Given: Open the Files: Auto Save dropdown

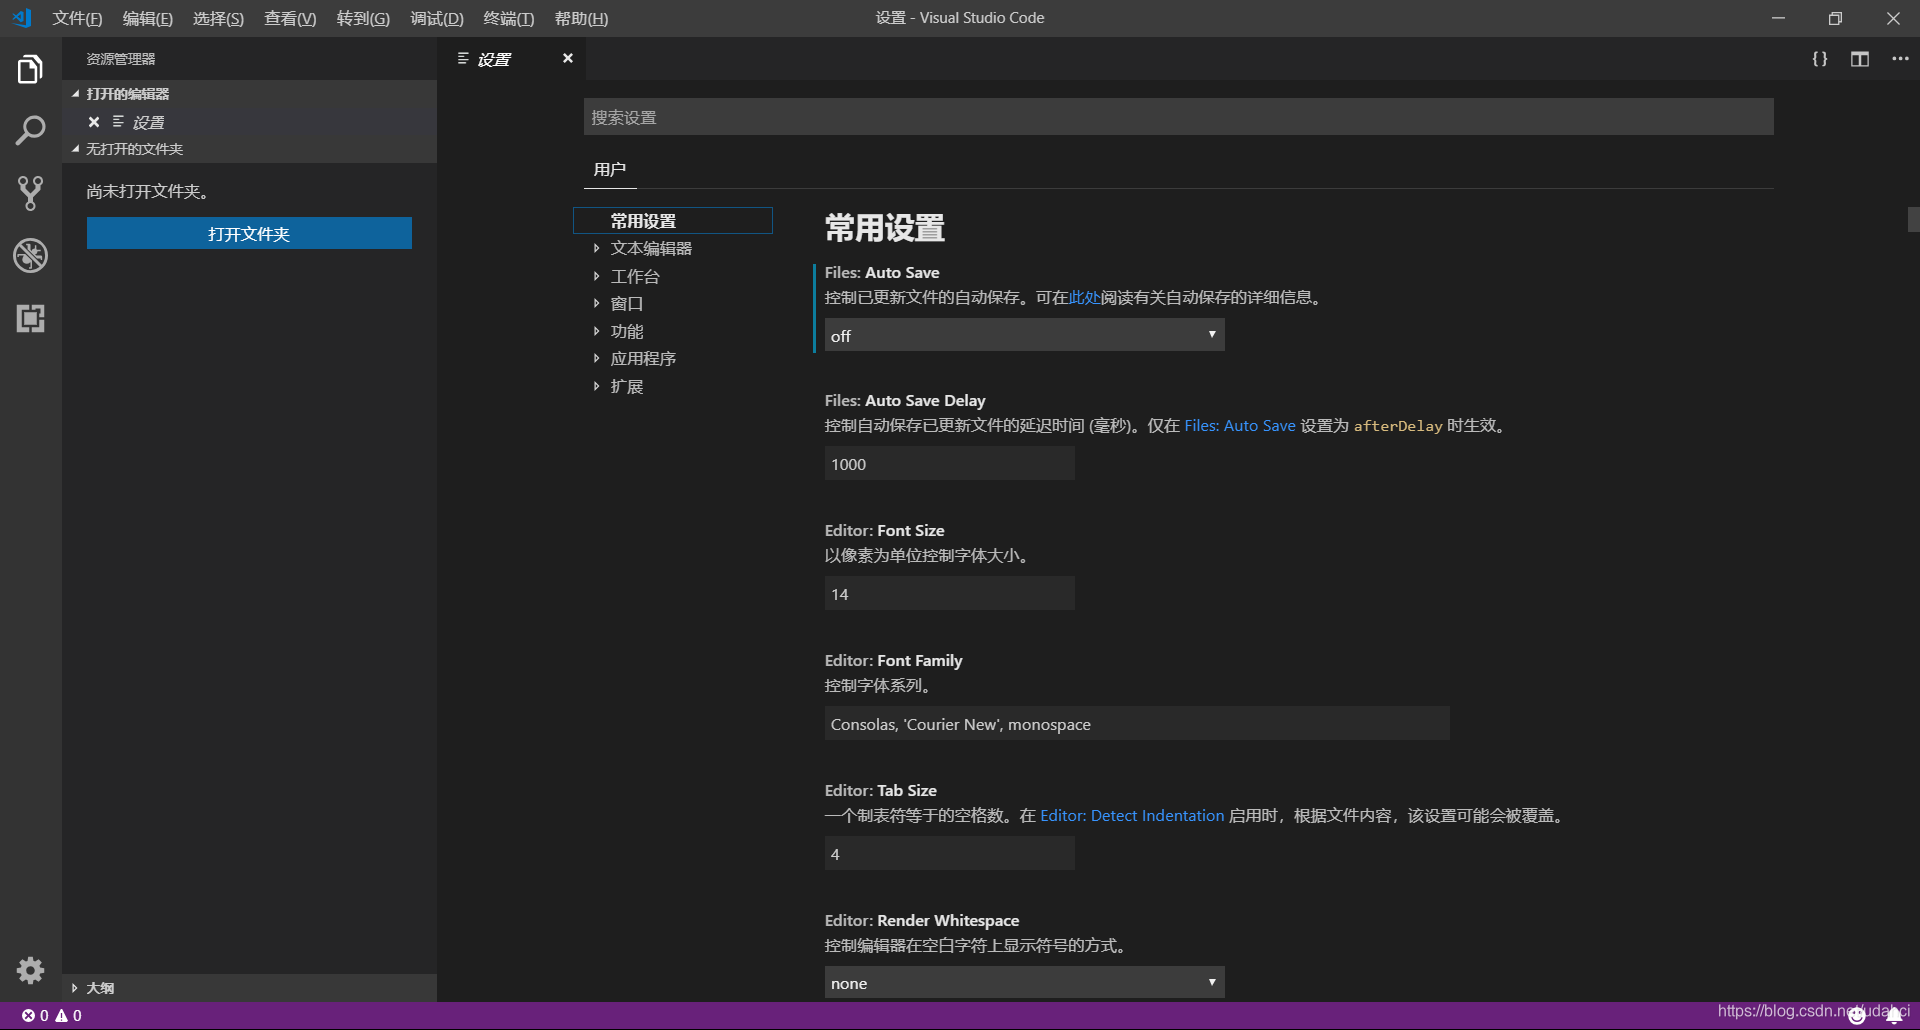Looking at the screenshot, I should tap(1024, 335).
